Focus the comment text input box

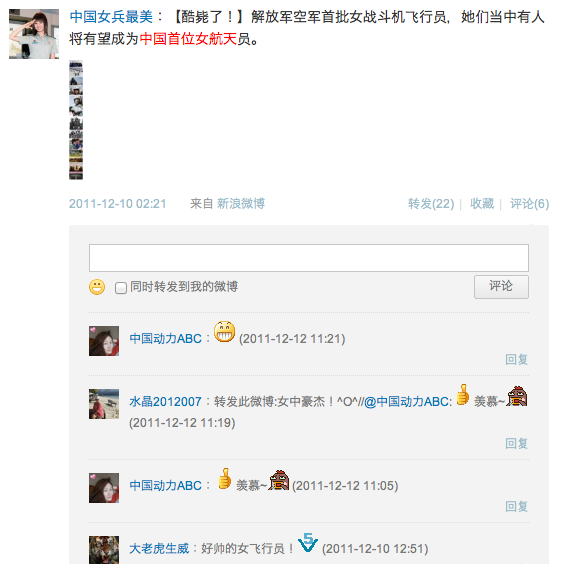click(309, 258)
